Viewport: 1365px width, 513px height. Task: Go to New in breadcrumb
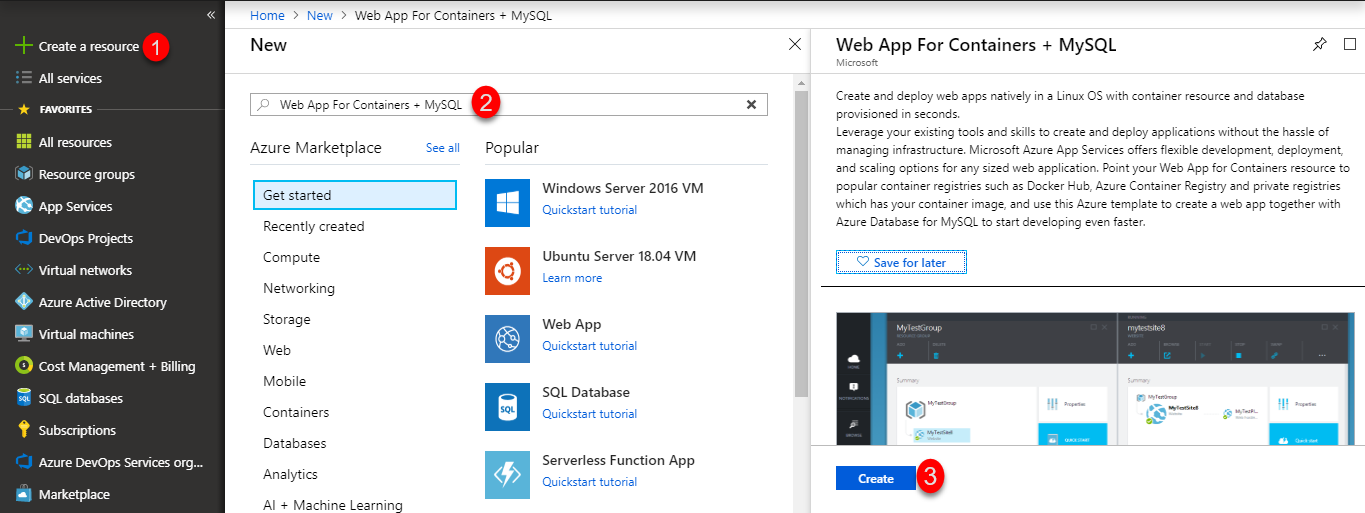tap(320, 15)
